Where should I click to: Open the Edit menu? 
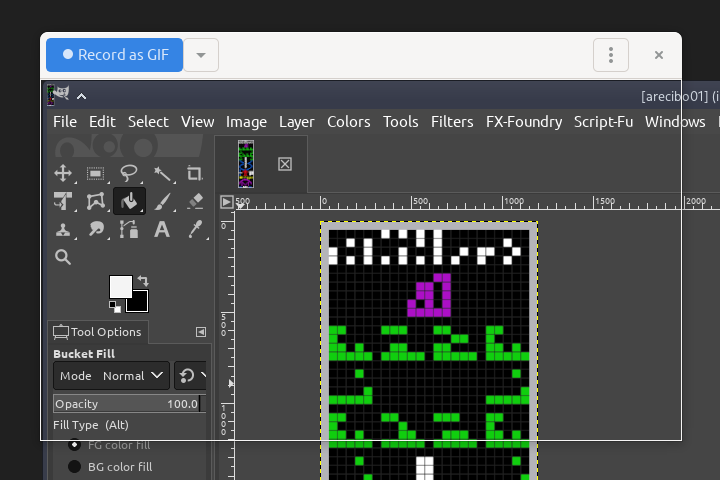[x=102, y=122]
